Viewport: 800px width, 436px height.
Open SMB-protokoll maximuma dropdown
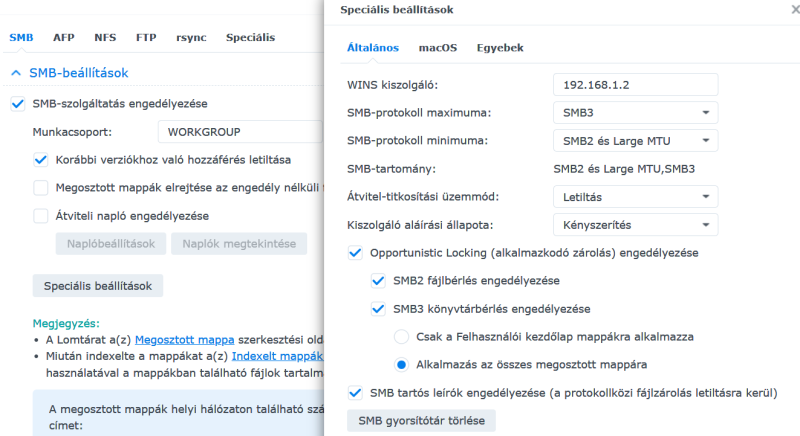(x=634, y=113)
